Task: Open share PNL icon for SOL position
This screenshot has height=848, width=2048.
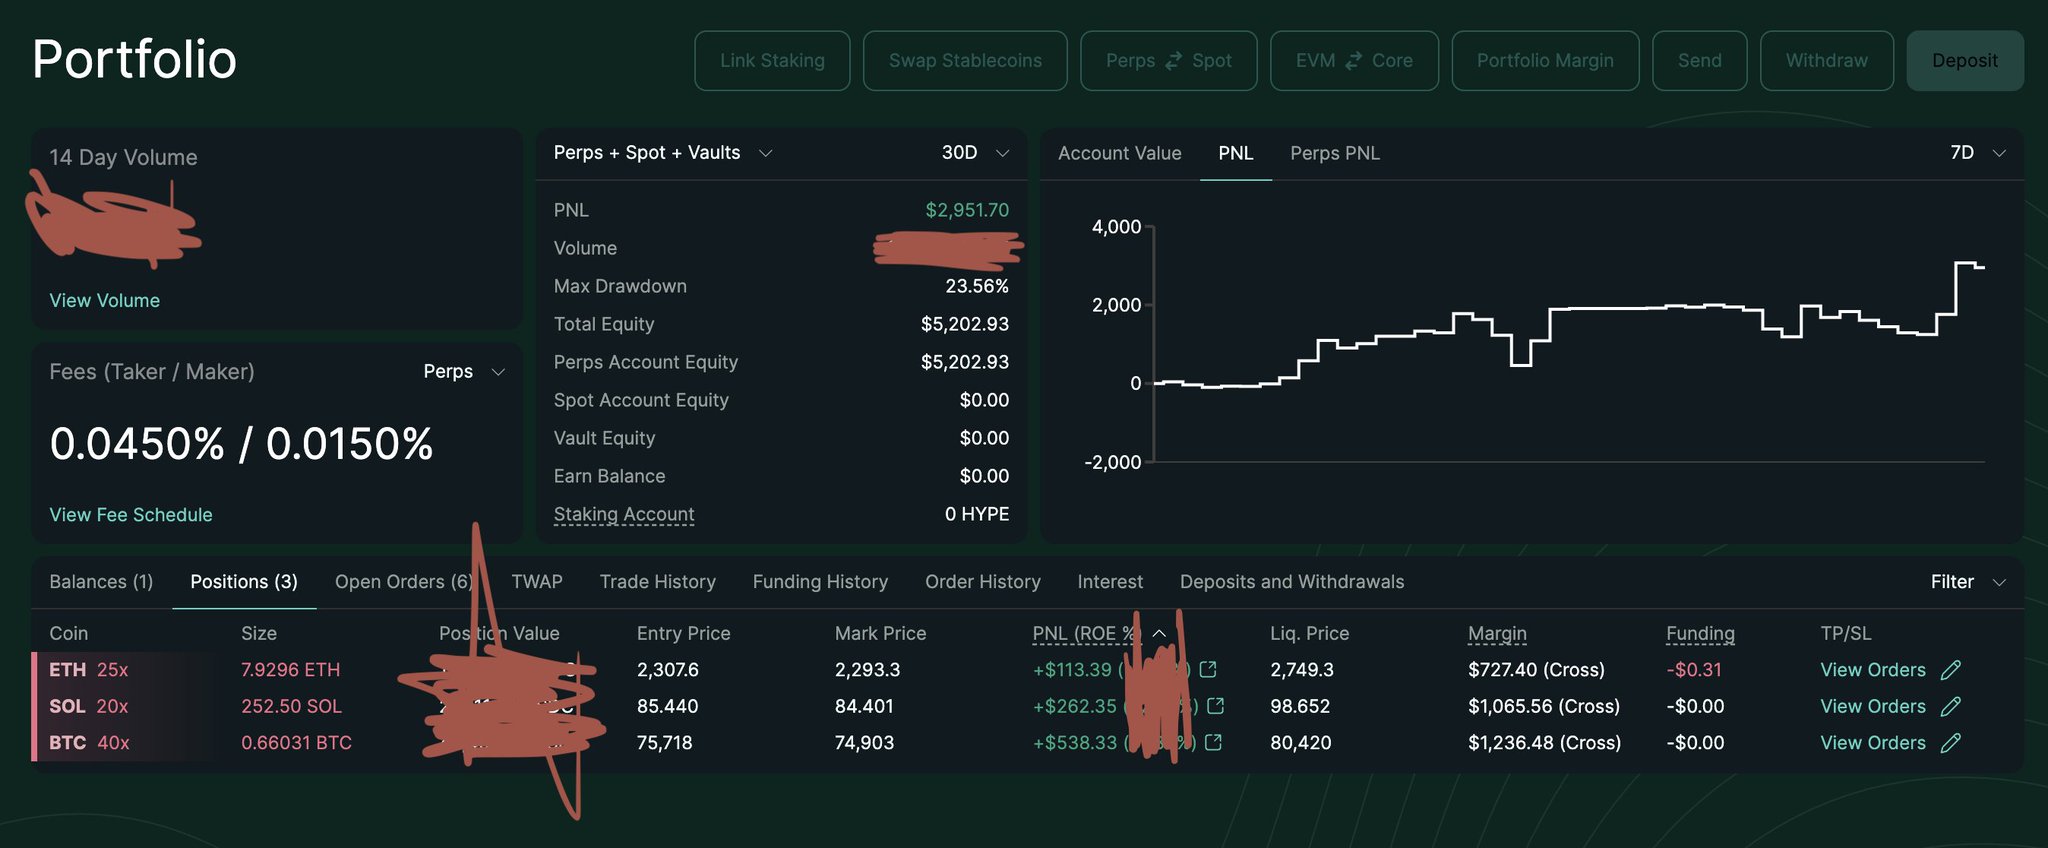Action: 1216,706
